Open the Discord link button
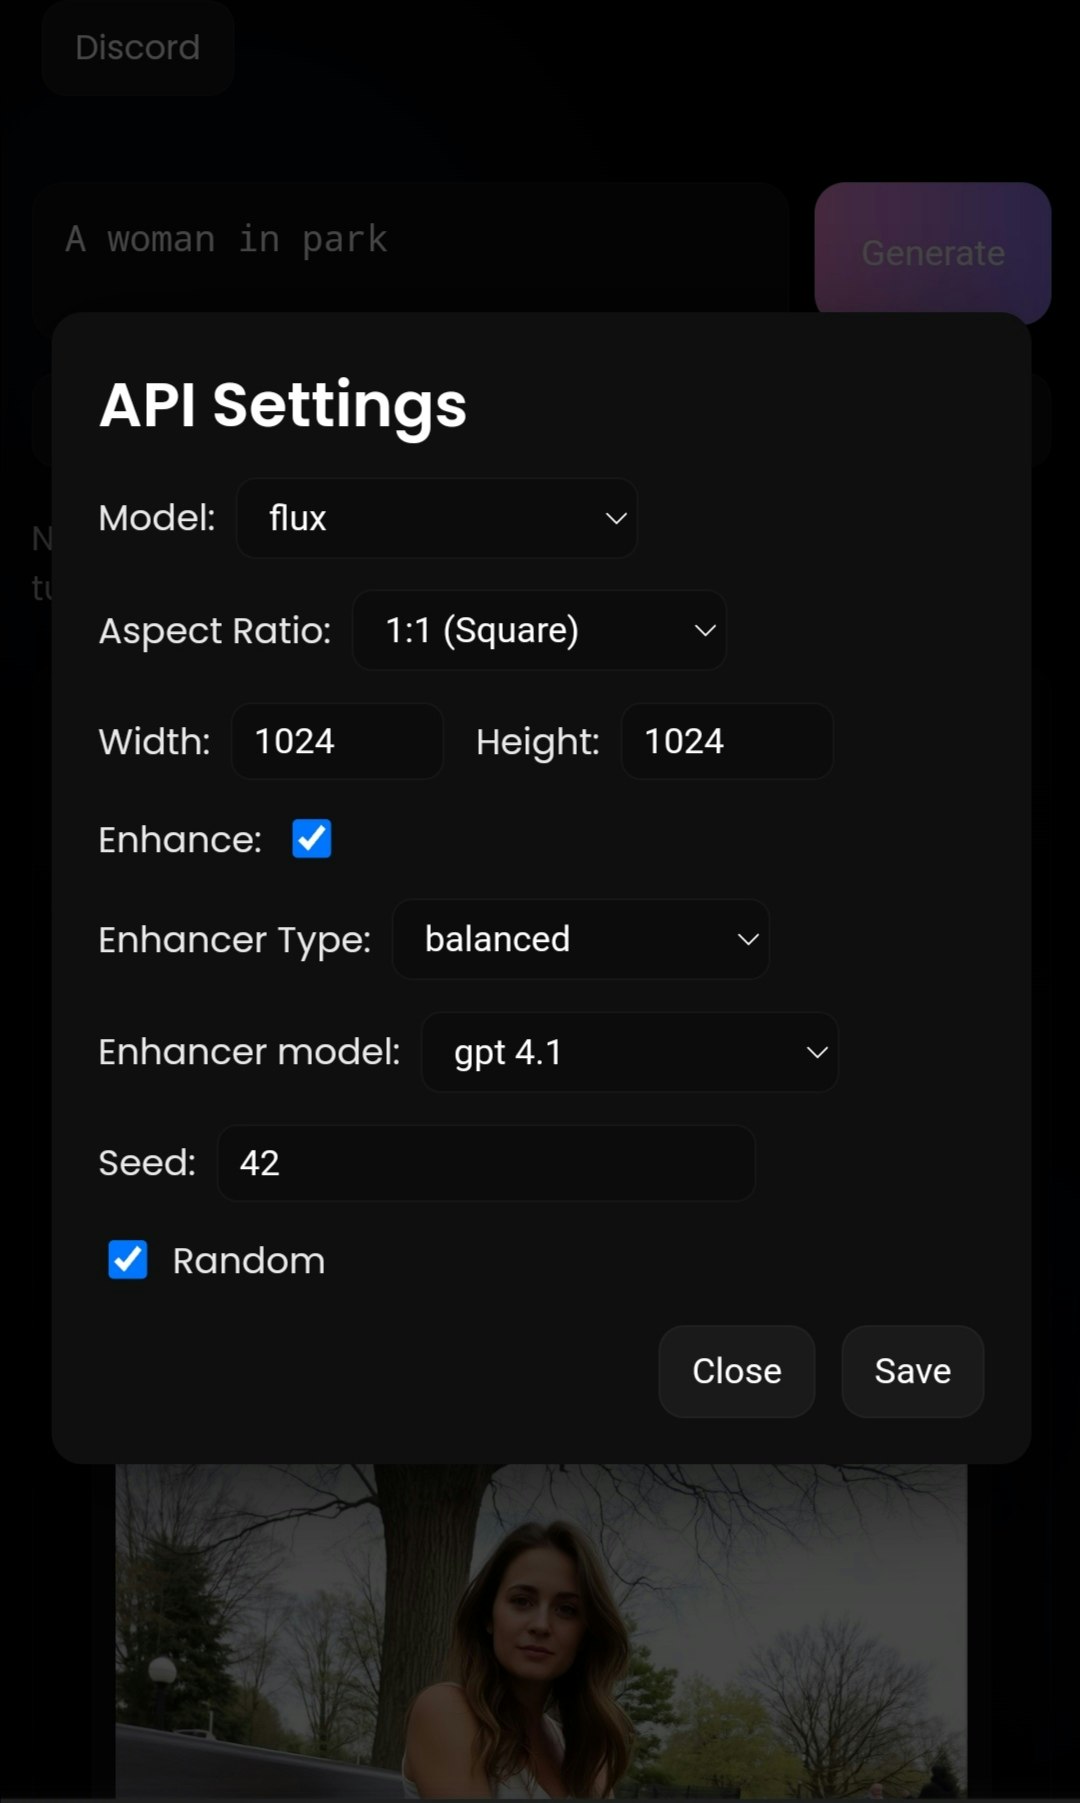This screenshot has height=1803, width=1080. (138, 47)
